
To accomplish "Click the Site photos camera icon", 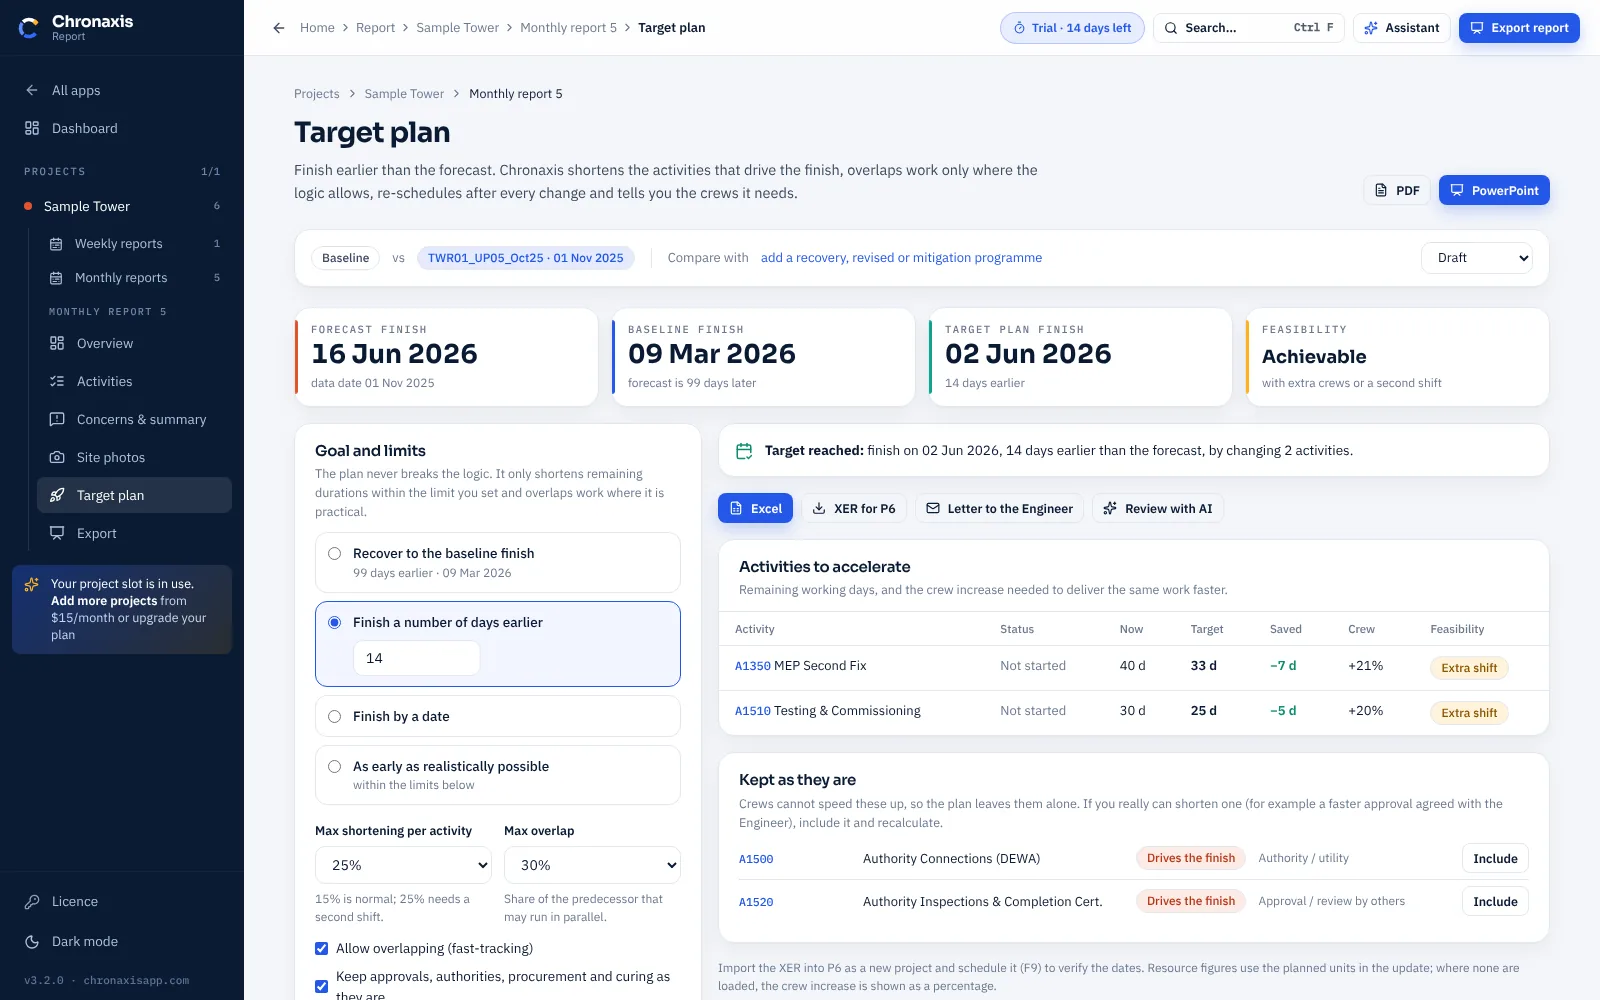I will tap(57, 457).
